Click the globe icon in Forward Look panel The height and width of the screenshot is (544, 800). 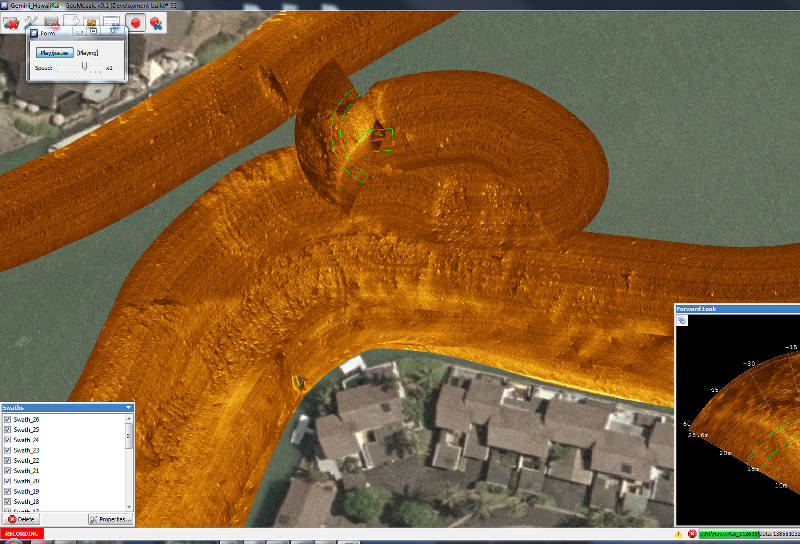click(x=682, y=320)
